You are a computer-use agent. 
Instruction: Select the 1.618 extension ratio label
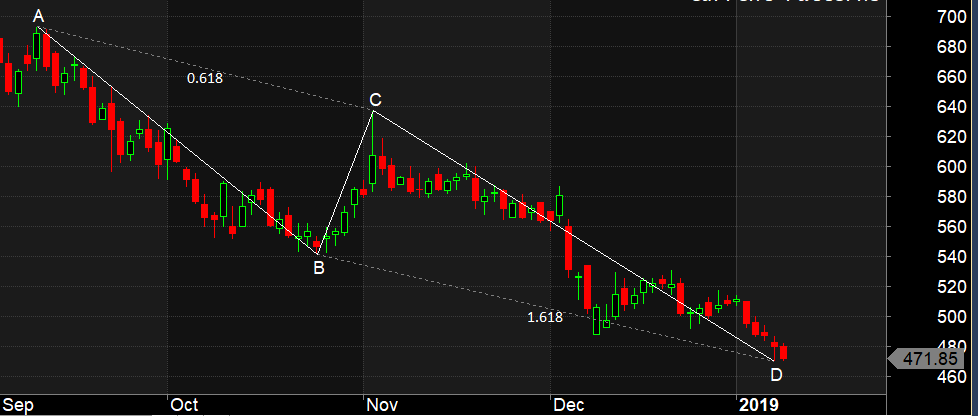(545, 317)
